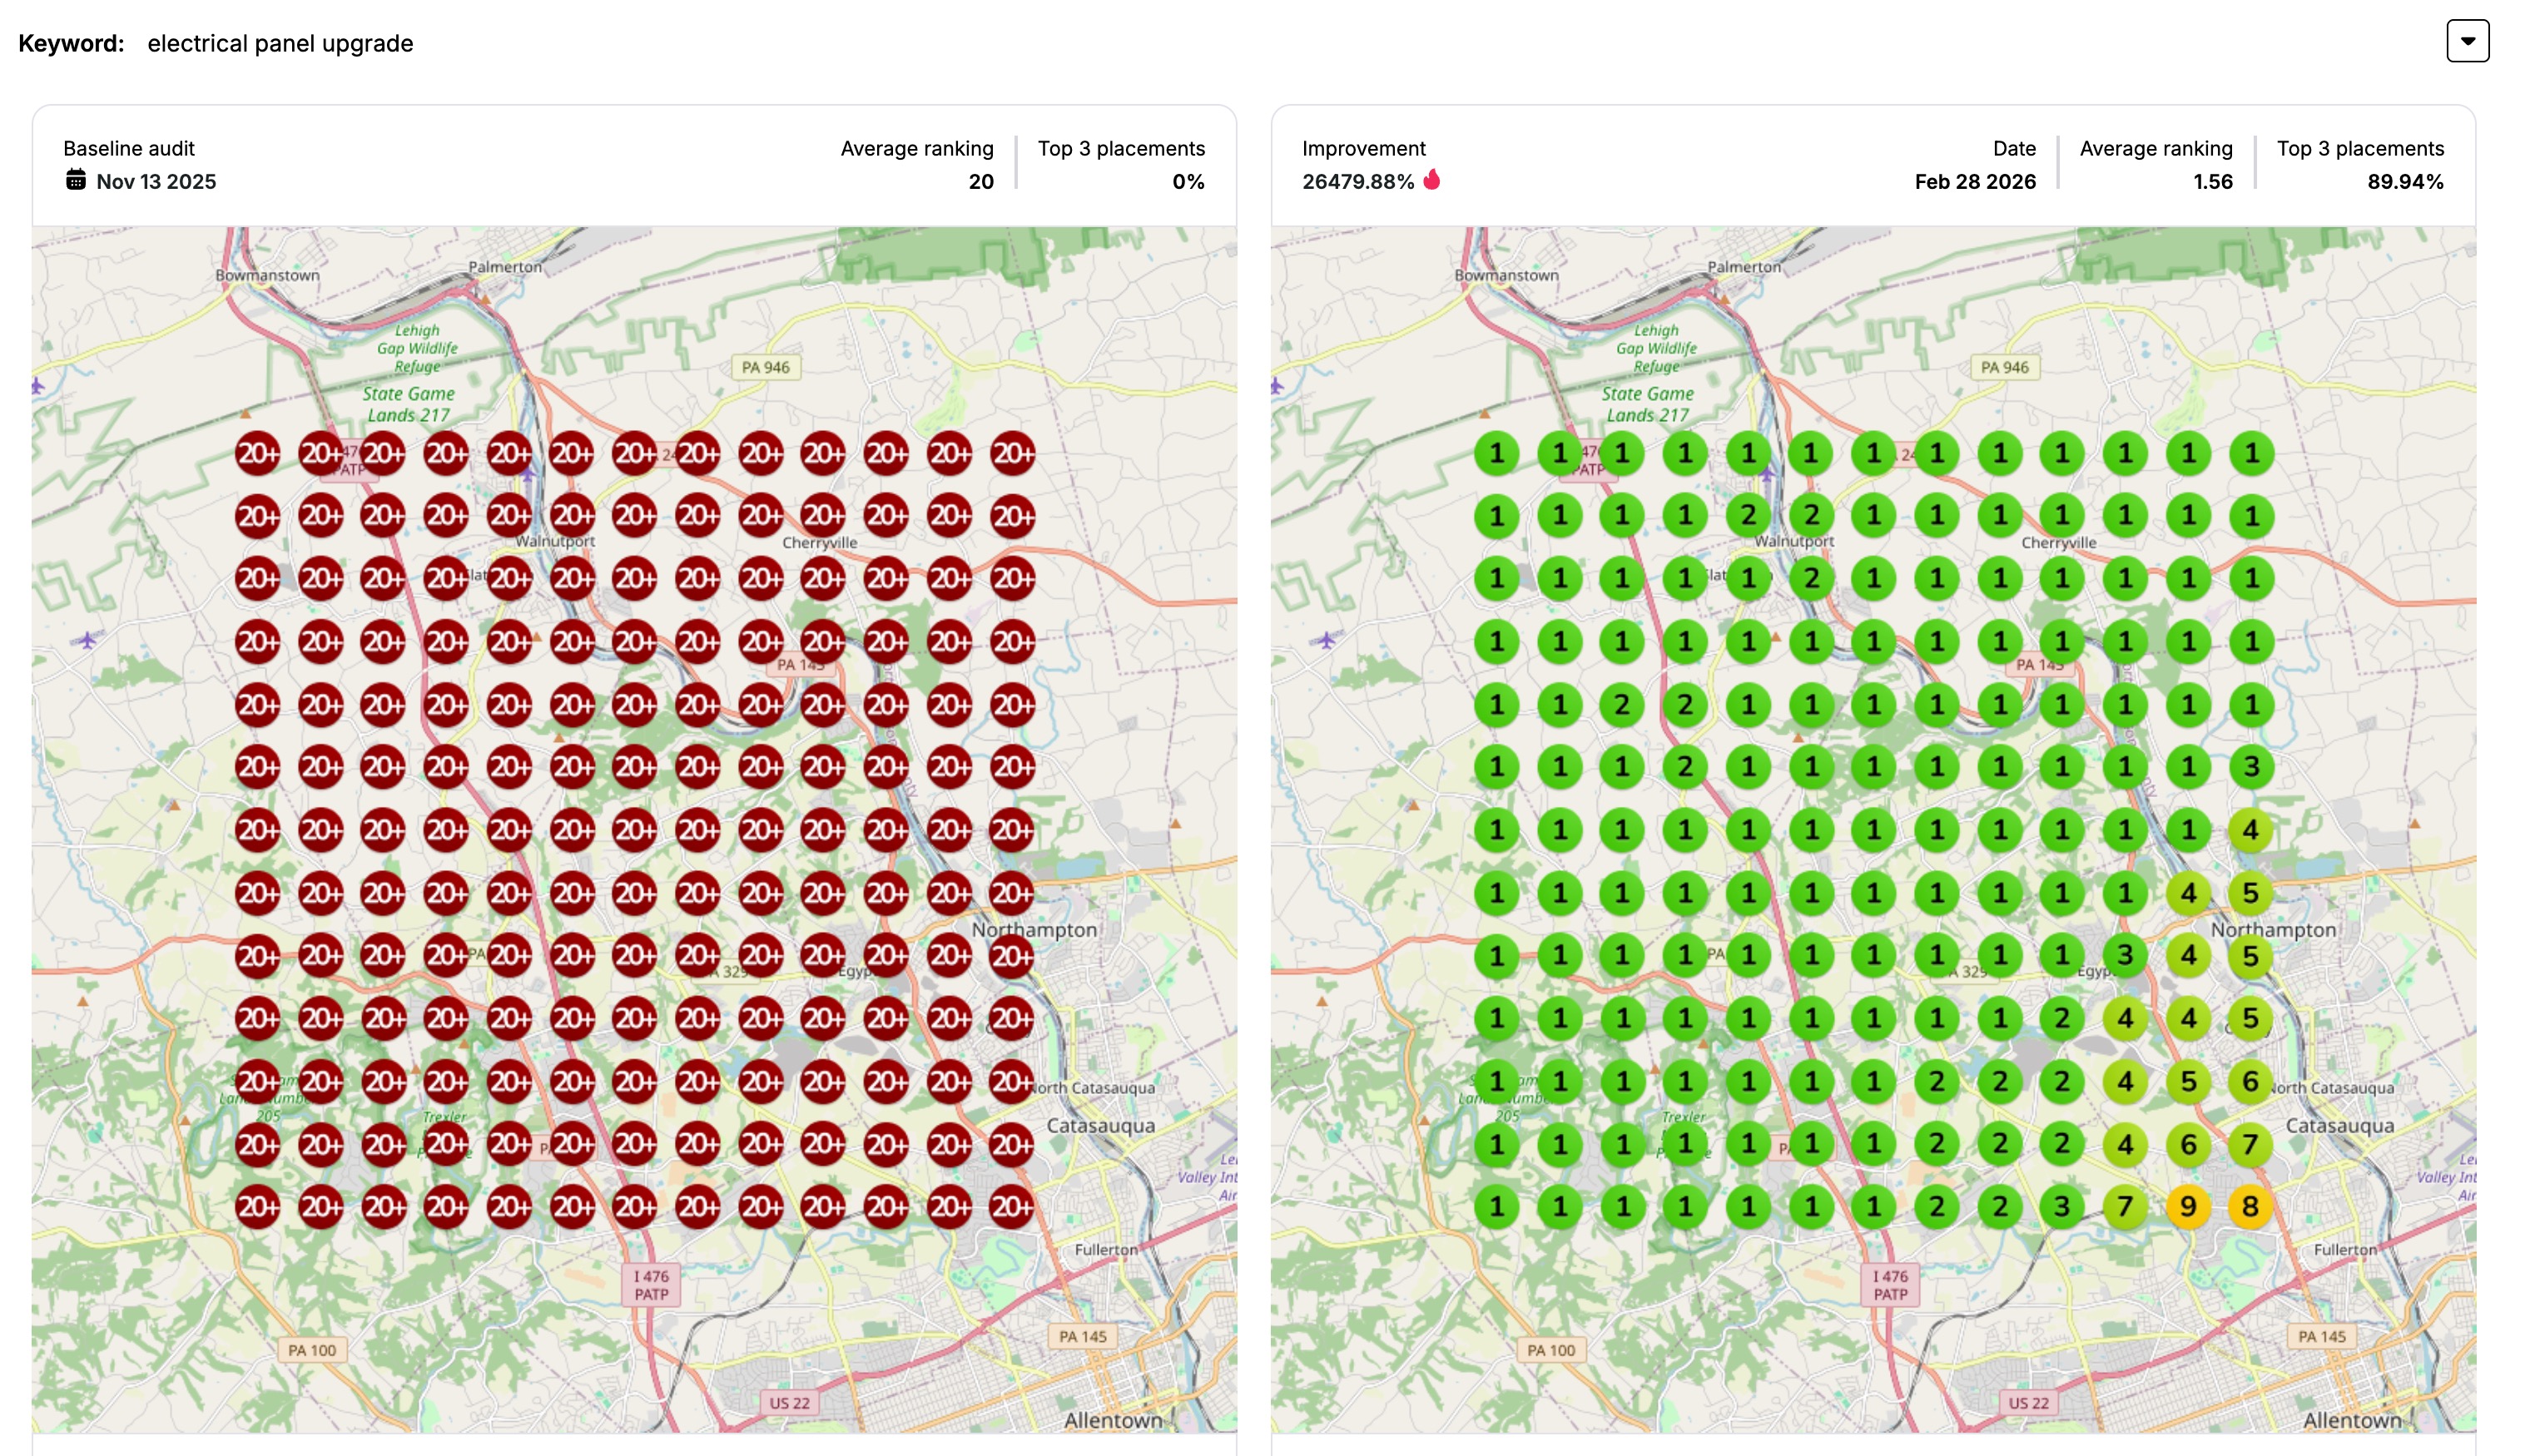Click bottom-right 20+ pin on baseline map
Screen dimensions: 2530x1456
1012,1207
